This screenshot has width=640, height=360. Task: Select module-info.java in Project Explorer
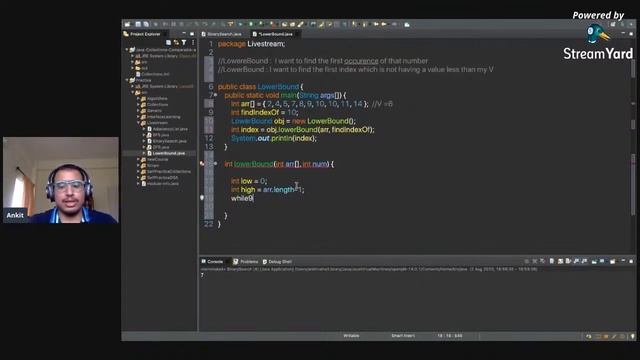(163, 184)
